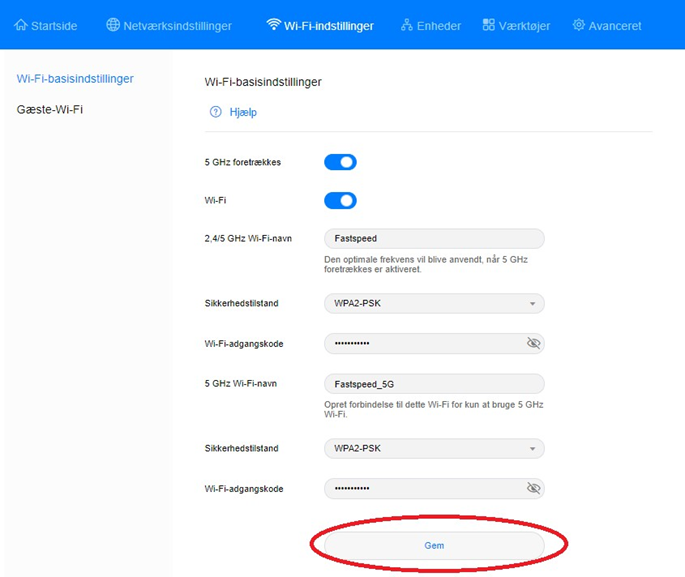Expand the 5 GHz Sikkerhedstilstand dropdown

click(x=434, y=448)
